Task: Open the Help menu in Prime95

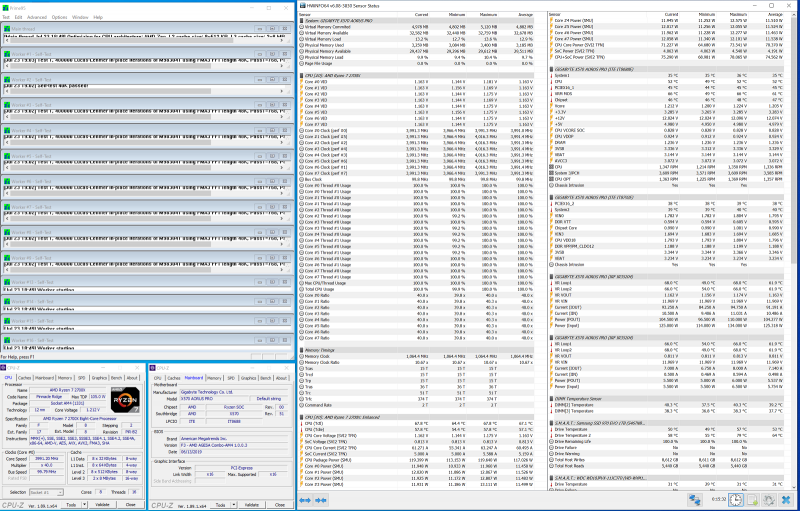Action: pos(98,17)
